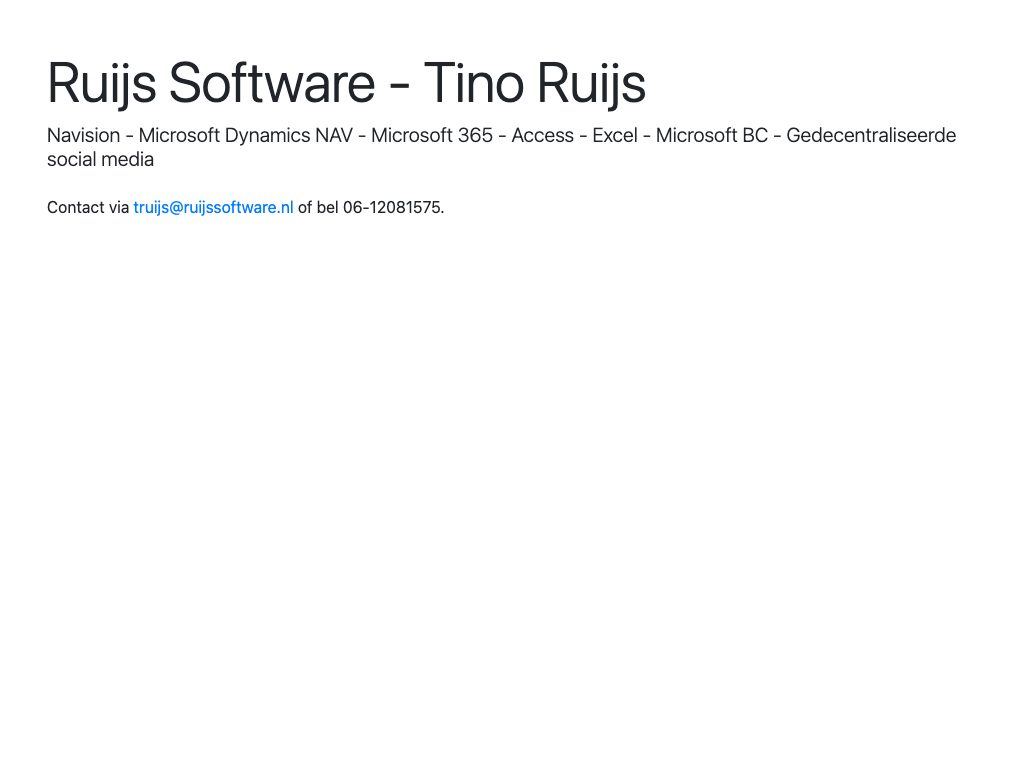The image size is (1024, 768).
Task: Click the word "Dynamics" in the subtitle
Action: pos(267,135)
